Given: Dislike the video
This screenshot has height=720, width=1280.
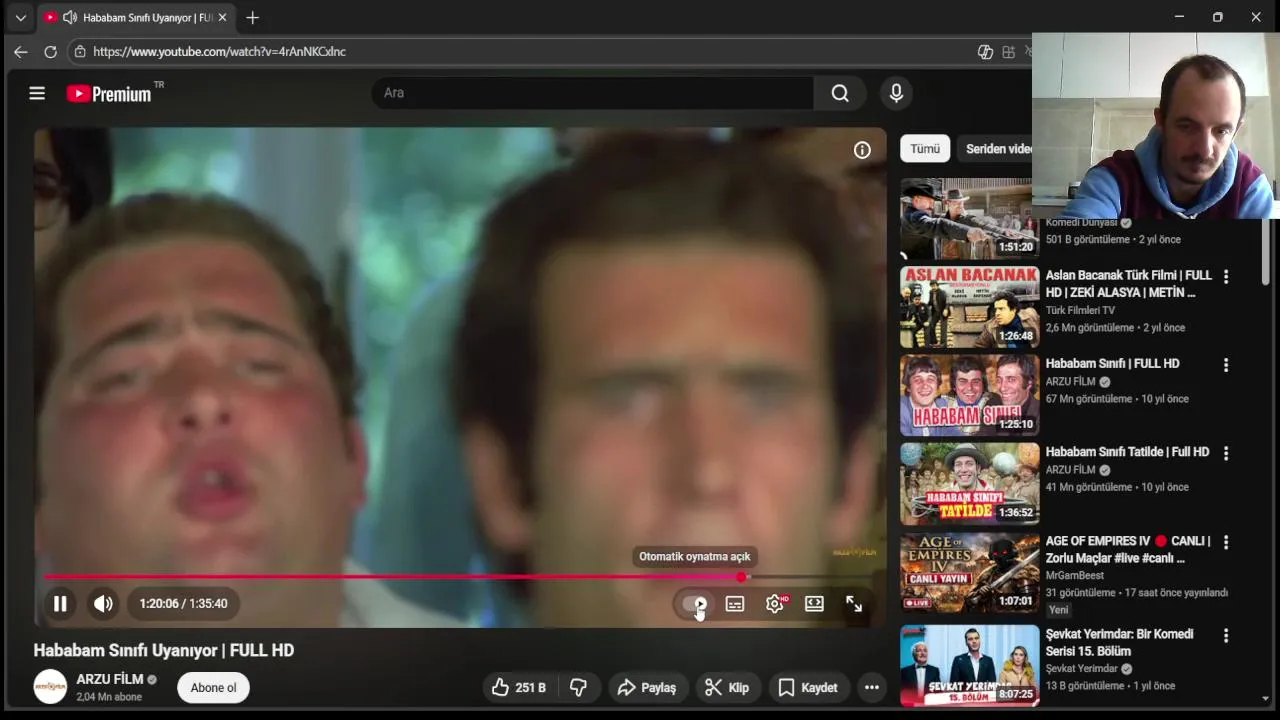Looking at the screenshot, I should (x=578, y=688).
